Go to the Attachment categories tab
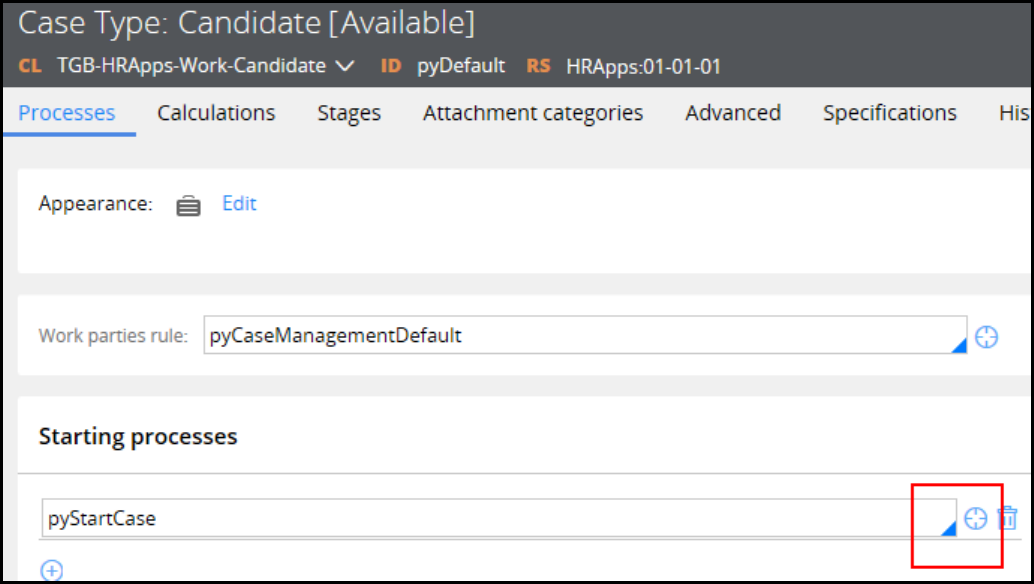The height and width of the screenshot is (584, 1034). (x=533, y=113)
